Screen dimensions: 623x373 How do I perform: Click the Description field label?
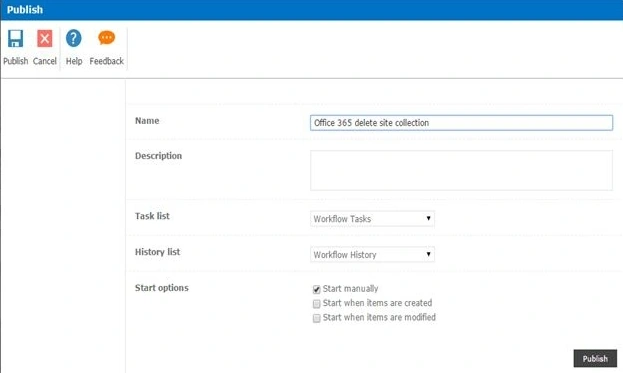coord(159,156)
